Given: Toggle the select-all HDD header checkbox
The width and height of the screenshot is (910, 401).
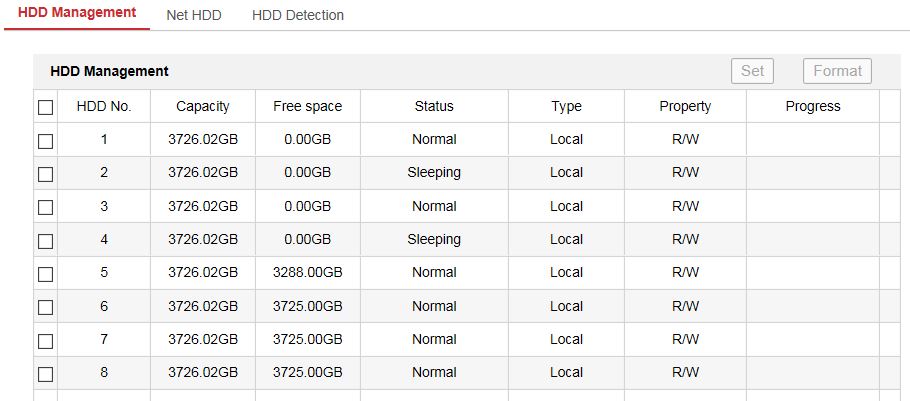Looking at the screenshot, I should tap(45, 107).
